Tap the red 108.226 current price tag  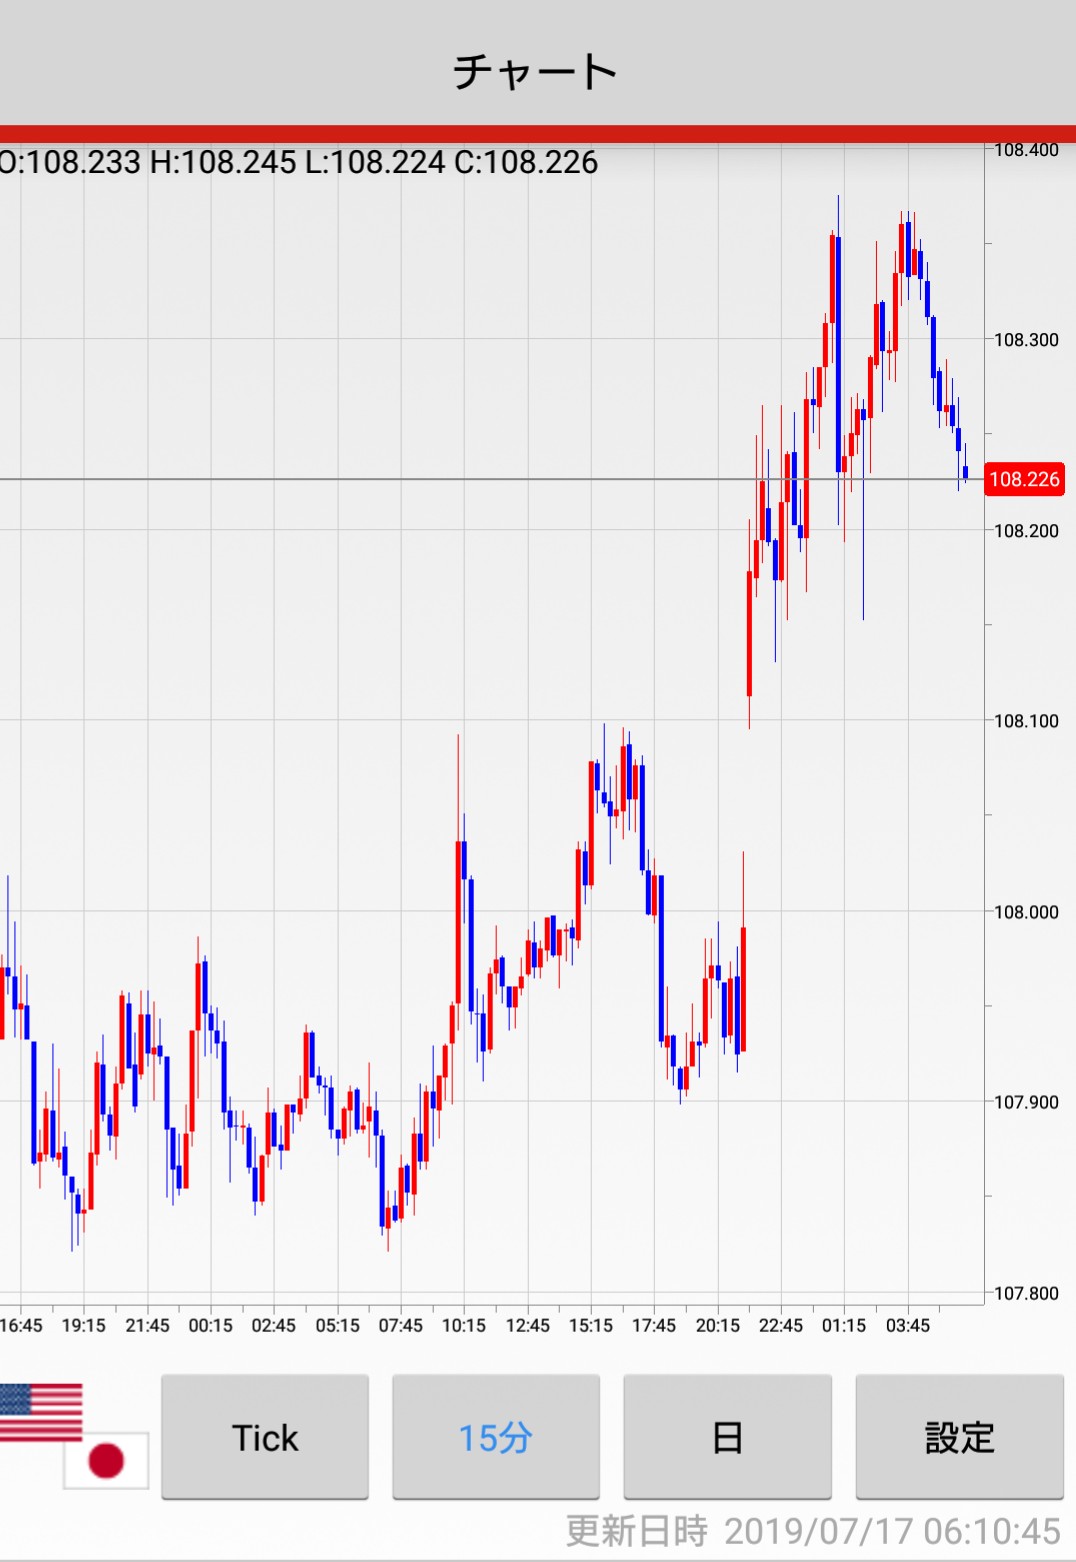(x=1024, y=479)
